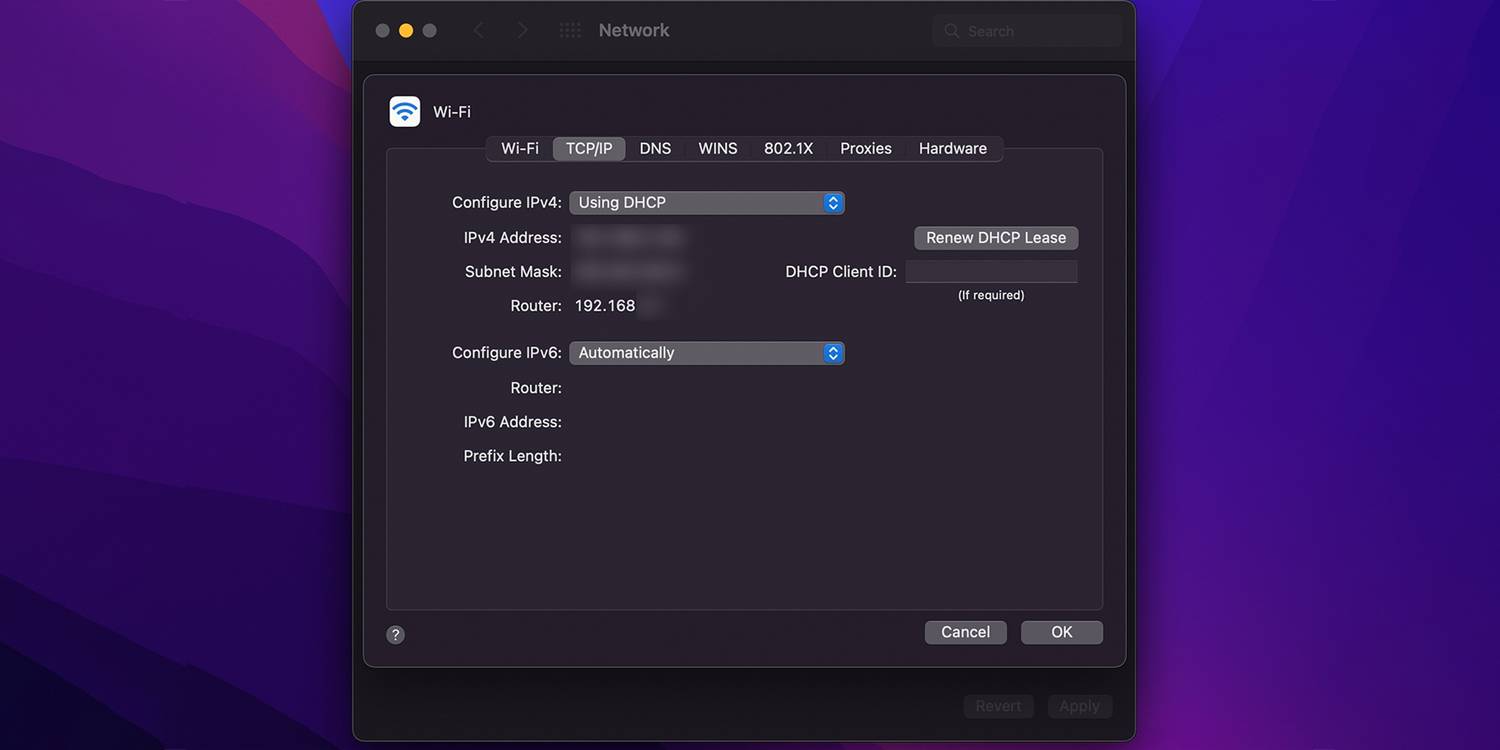
Task: Click Renew DHCP Lease button
Action: 996,238
